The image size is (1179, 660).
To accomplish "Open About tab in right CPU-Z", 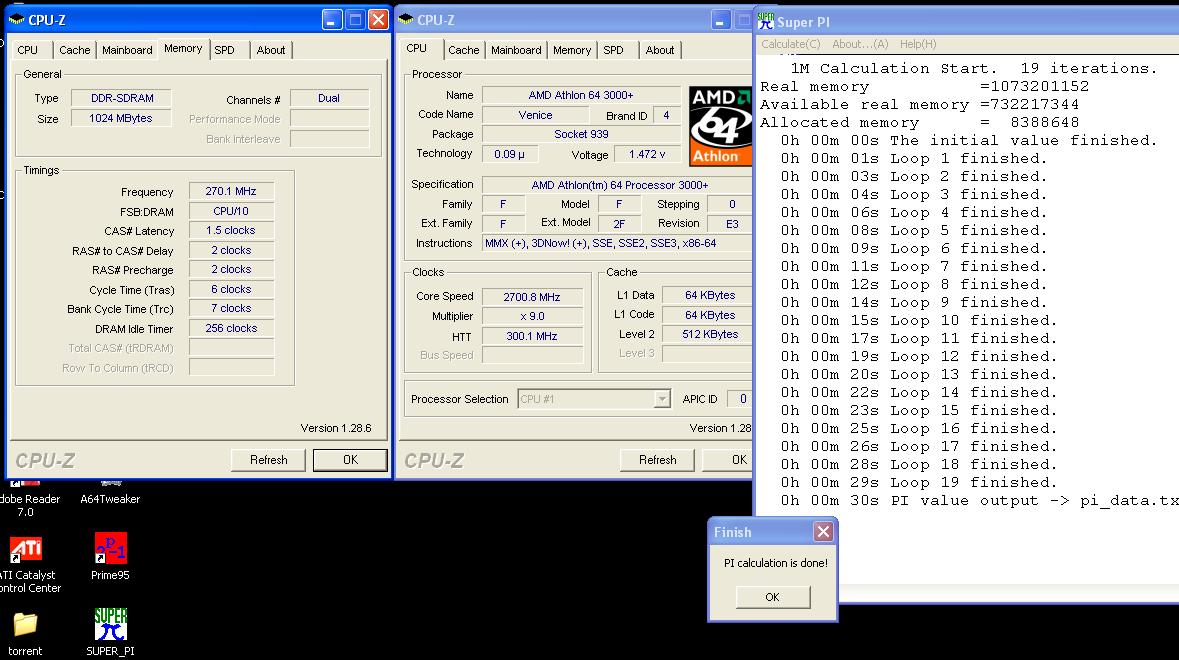I will coord(659,50).
